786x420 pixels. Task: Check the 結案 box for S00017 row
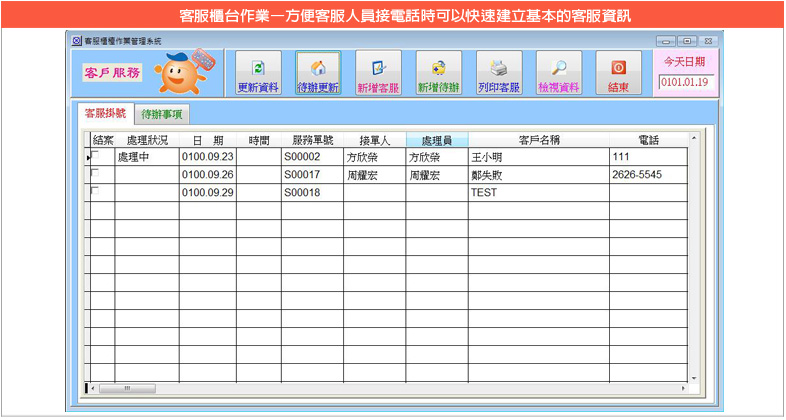(x=96, y=173)
